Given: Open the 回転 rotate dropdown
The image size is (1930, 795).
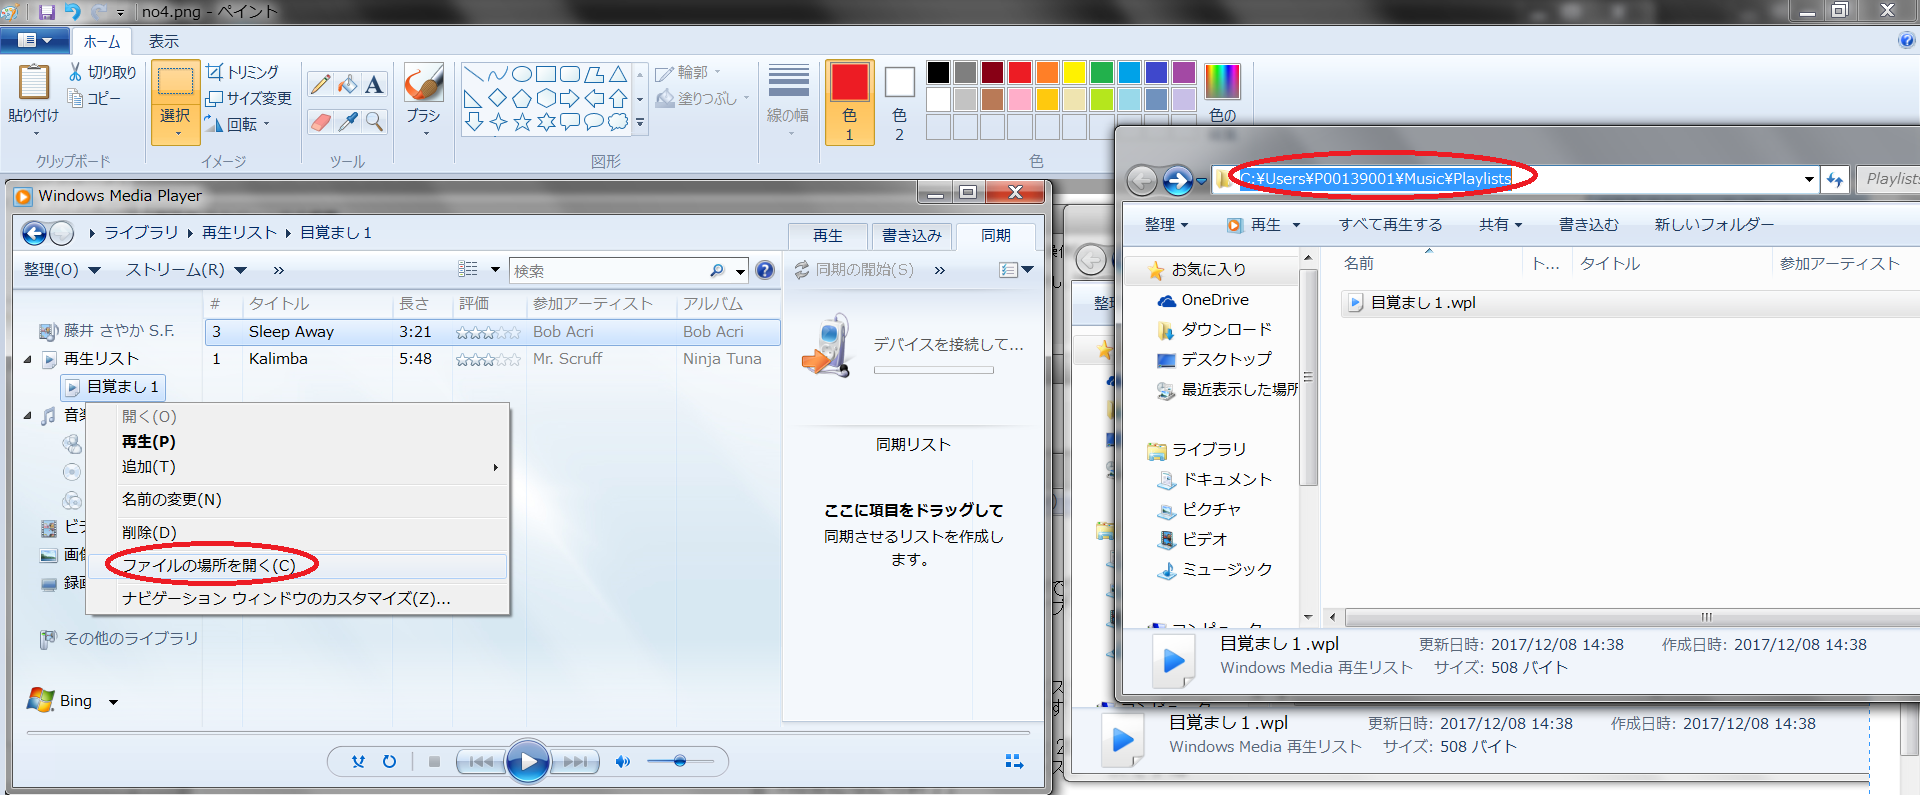Looking at the screenshot, I should (x=237, y=124).
